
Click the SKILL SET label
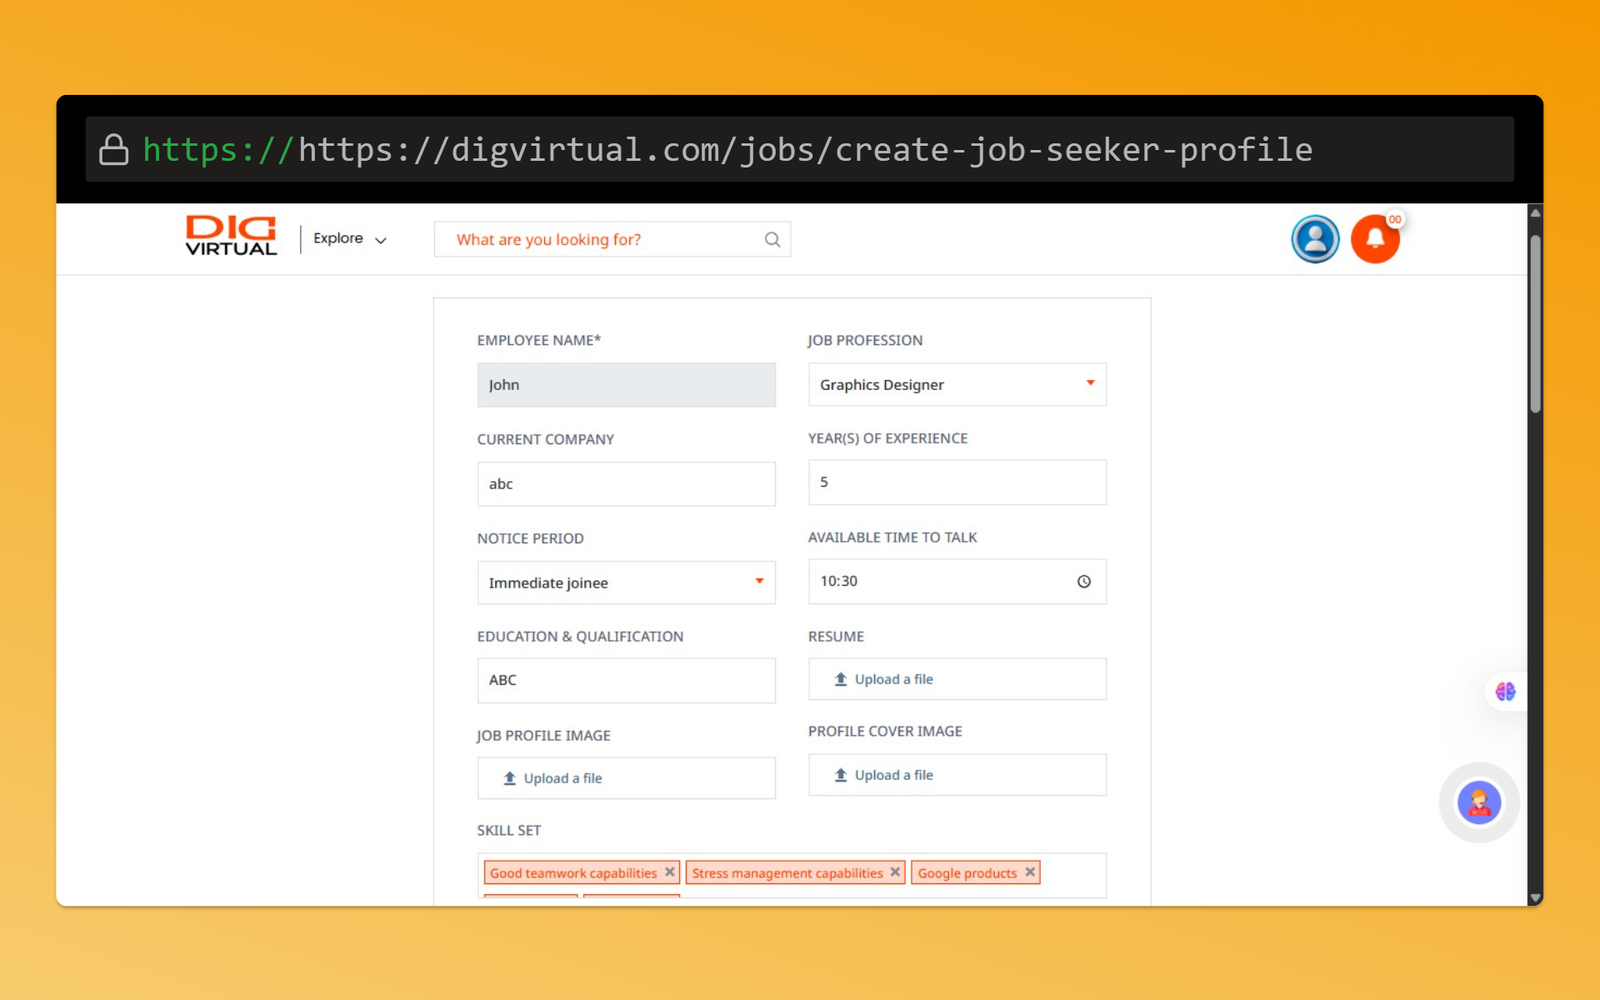point(509,830)
